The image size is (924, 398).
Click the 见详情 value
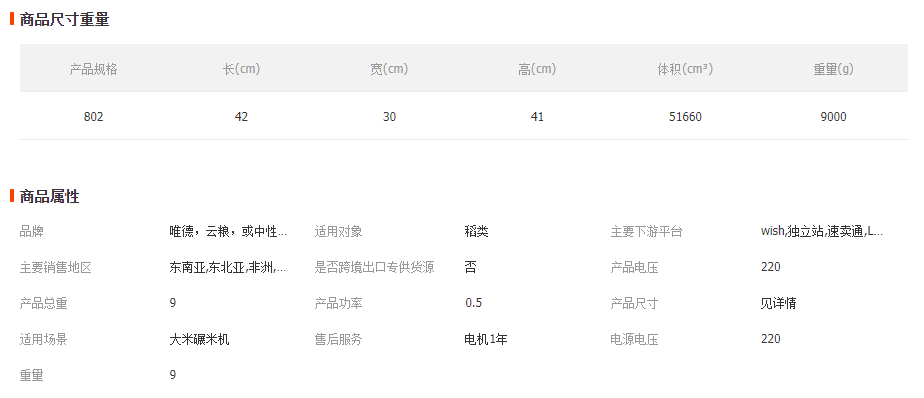[x=778, y=304]
